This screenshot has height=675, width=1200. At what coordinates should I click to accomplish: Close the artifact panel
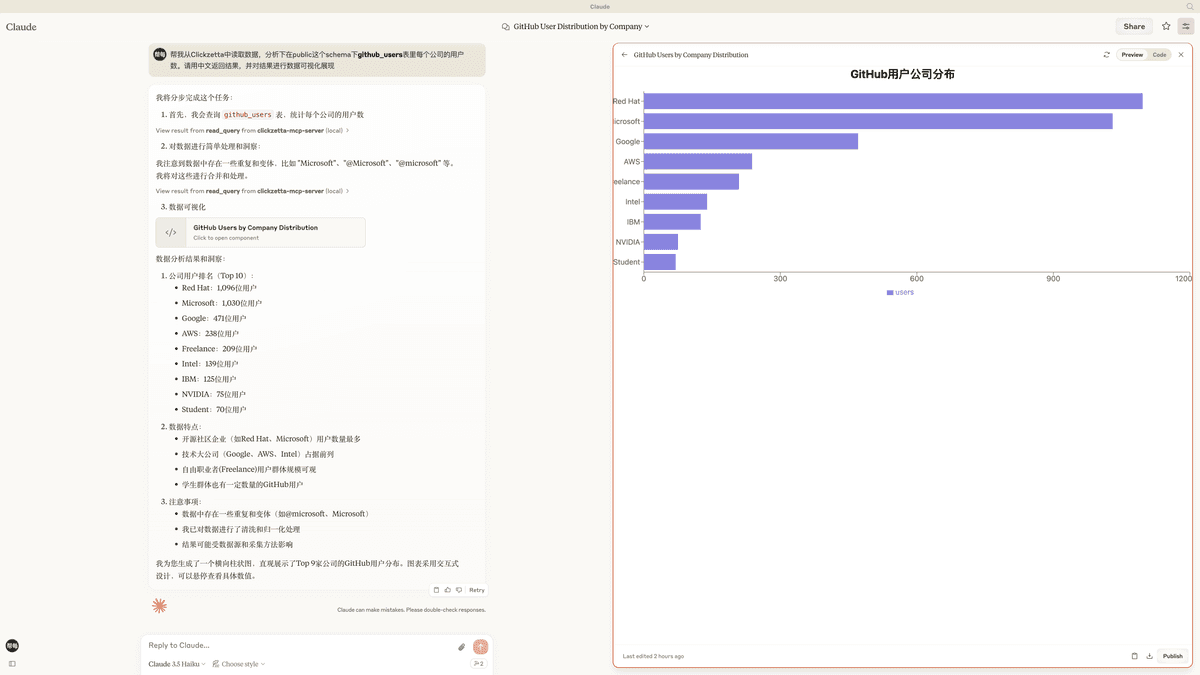(x=1181, y=55)
